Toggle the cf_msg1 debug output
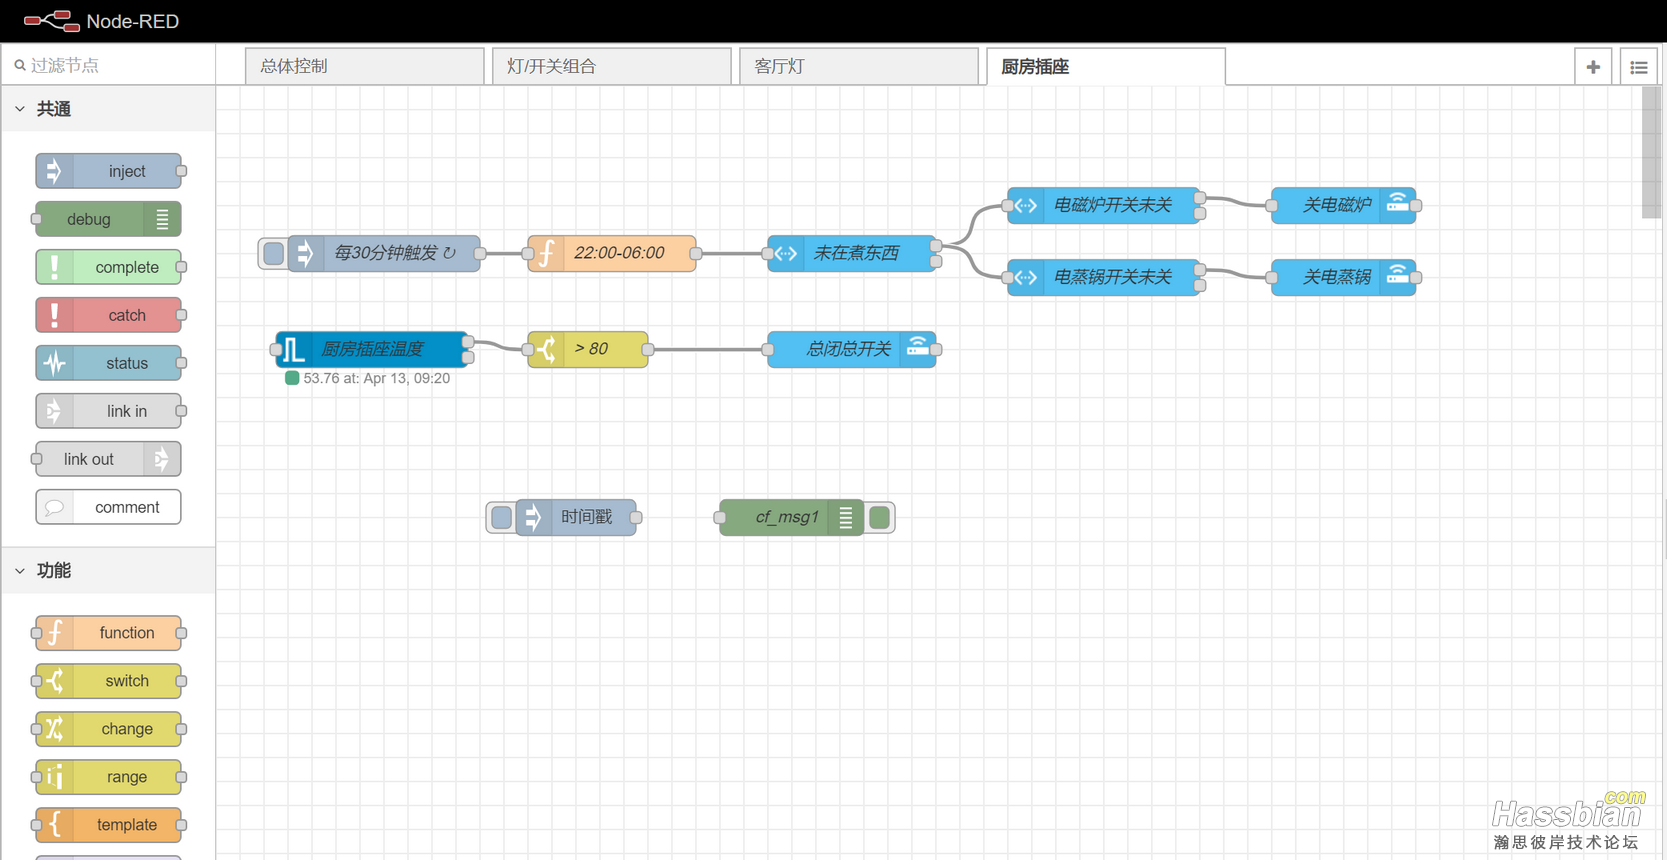The height and width of the screenshot is (860, 1667). point(880,517)
